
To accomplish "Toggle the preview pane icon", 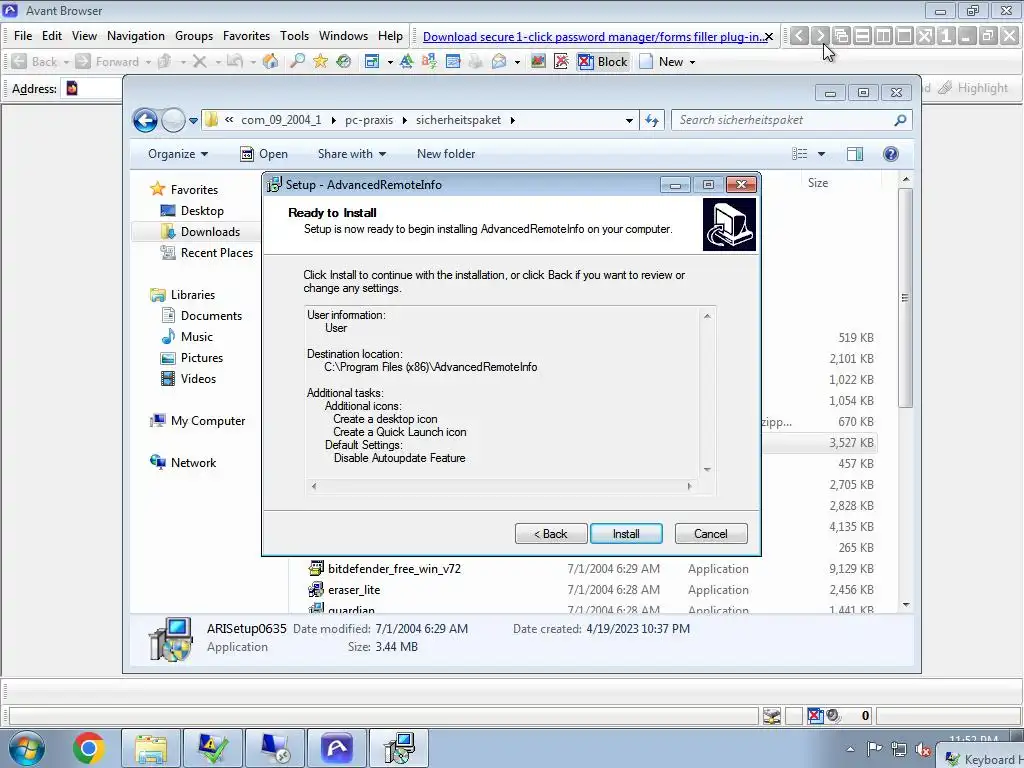I will point(855,154).
